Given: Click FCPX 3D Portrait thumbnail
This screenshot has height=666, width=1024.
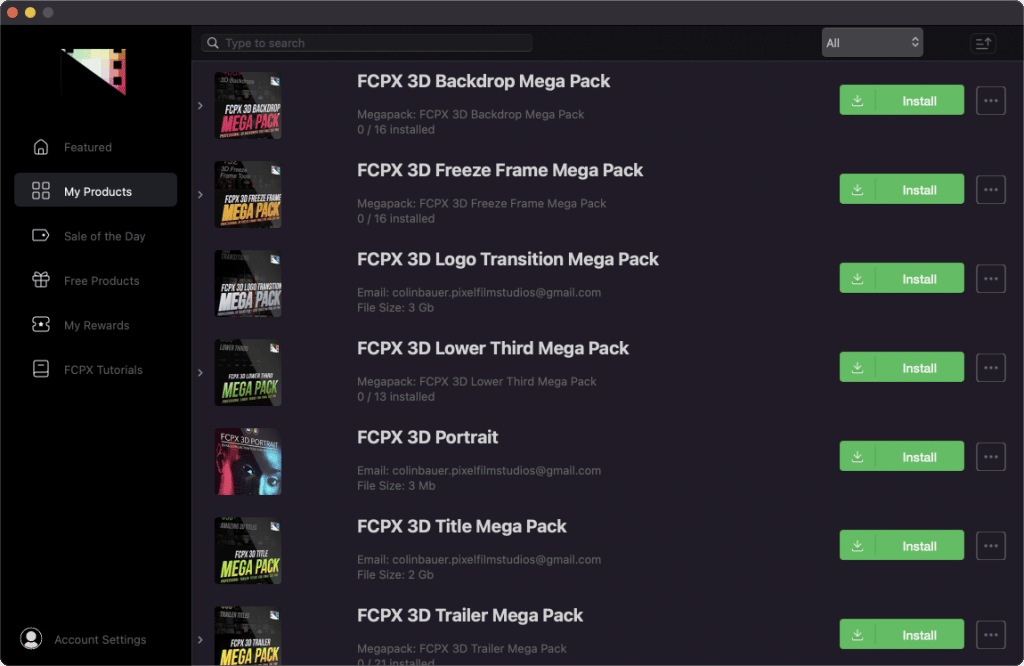Looking at the screenshot, I should 248,461.
